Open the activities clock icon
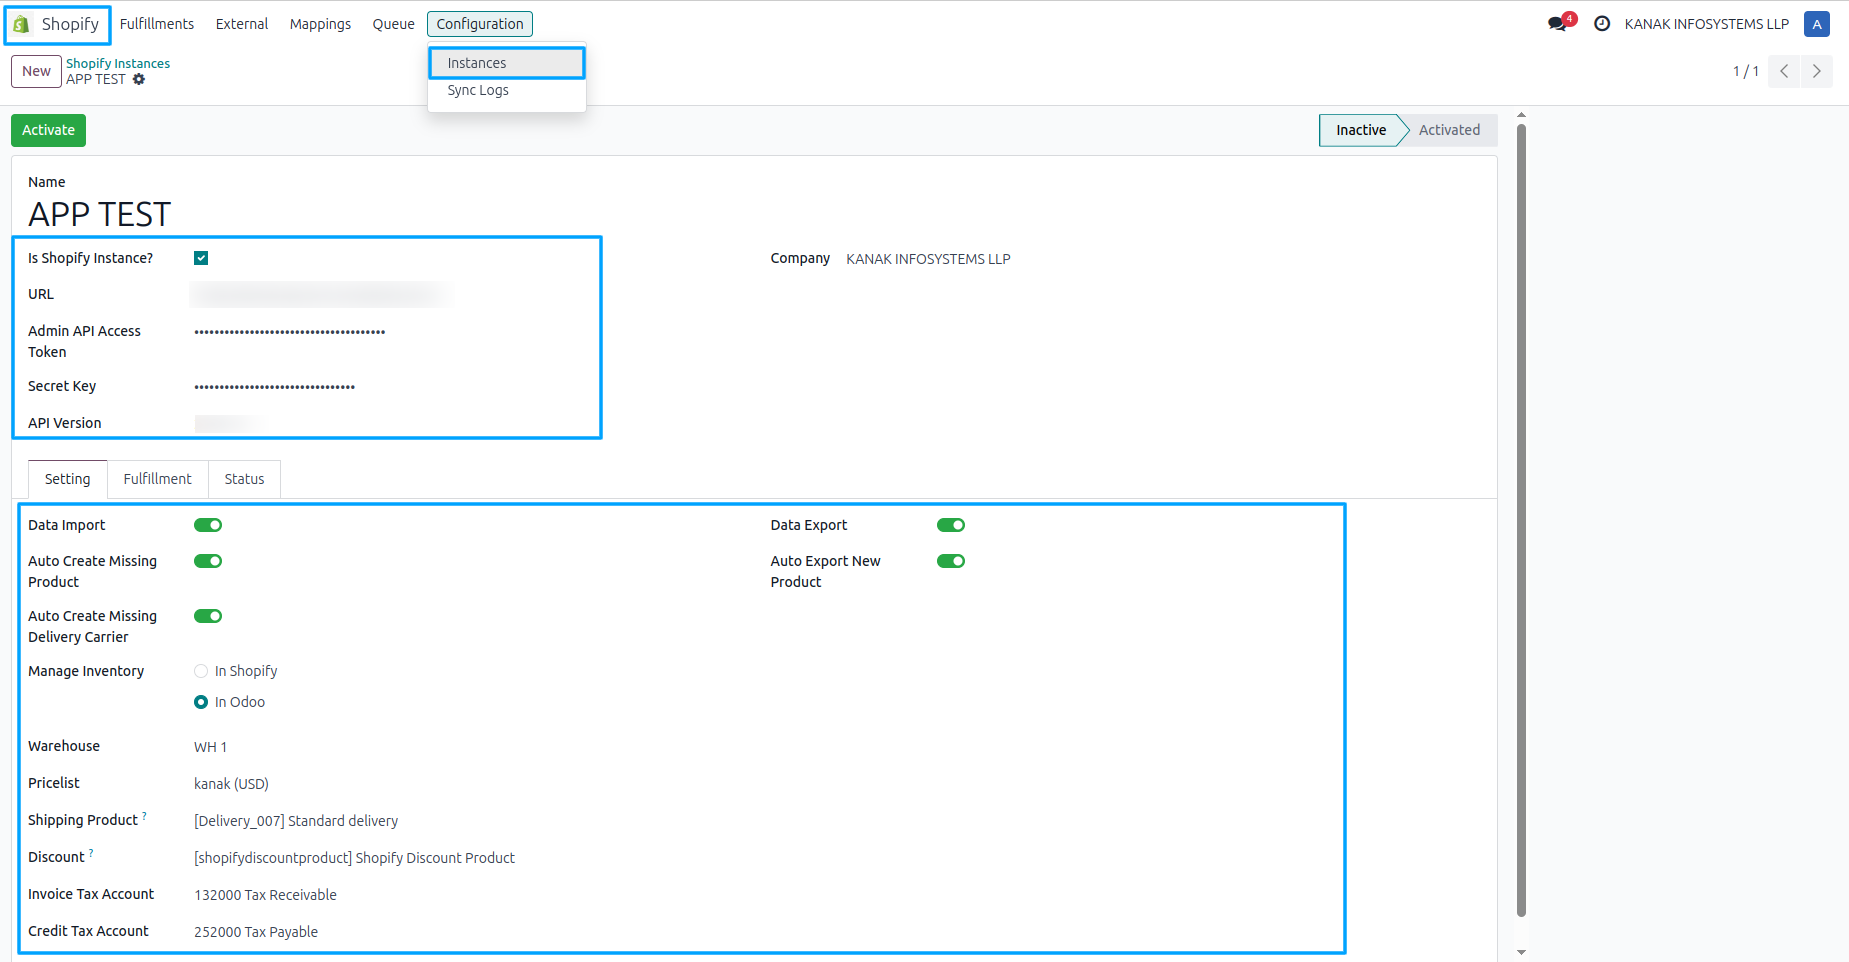Viewport: 1849px width, 962px height. (1602, 24)
